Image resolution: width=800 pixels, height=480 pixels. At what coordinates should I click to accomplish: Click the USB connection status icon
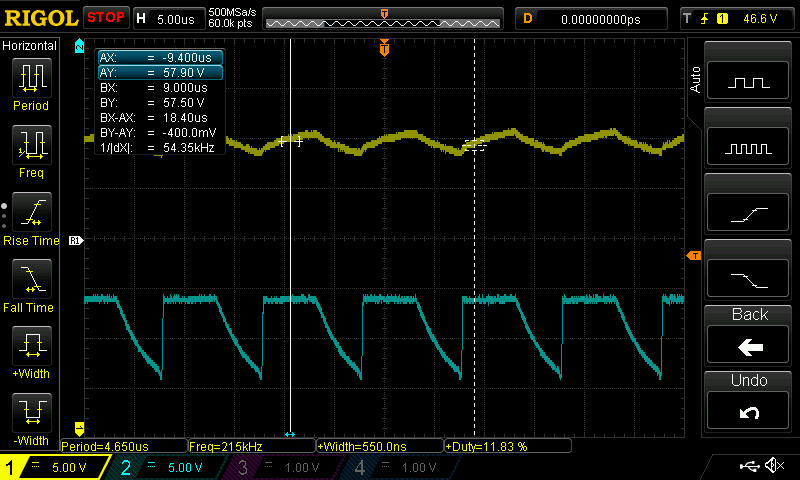[x=749, y=465]
